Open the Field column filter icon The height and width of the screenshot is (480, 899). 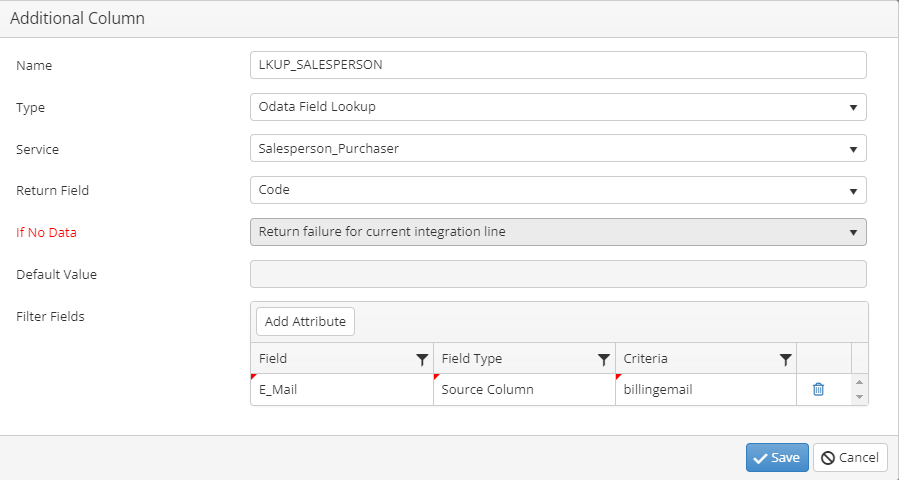click(x=422, y=360)
